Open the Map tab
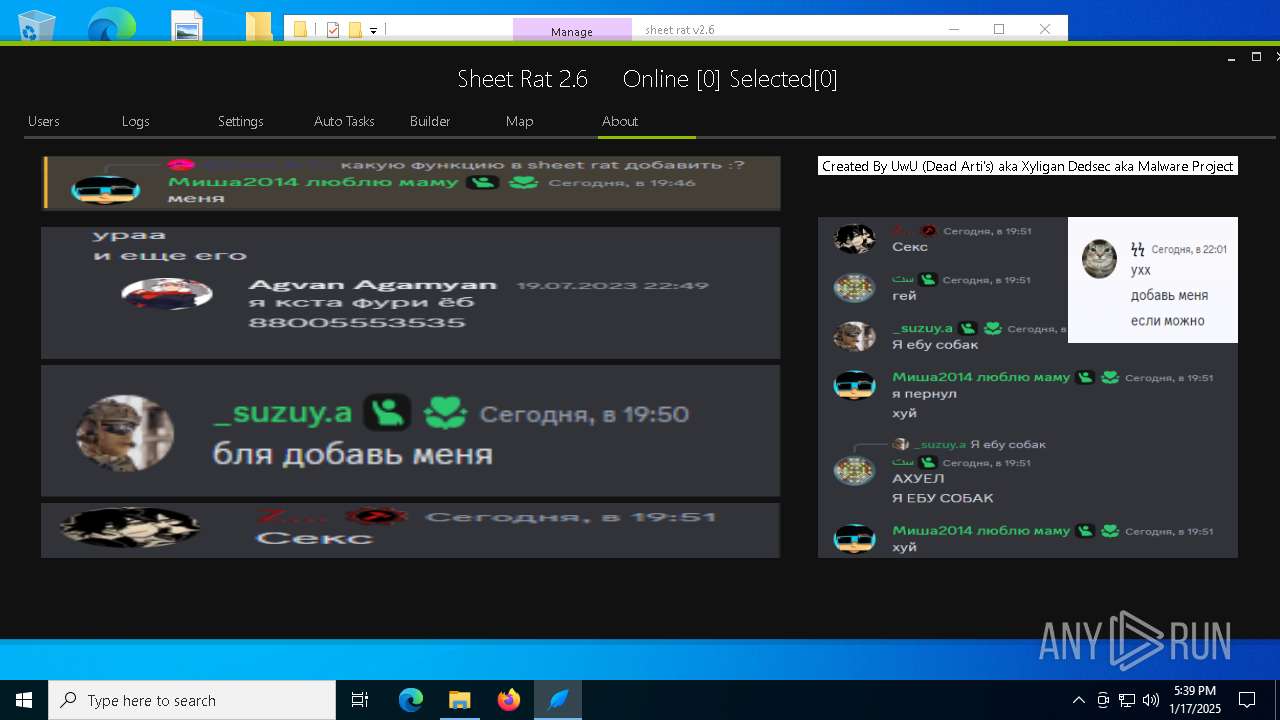This screenshot has width=1280, height=720. [520, 121]
